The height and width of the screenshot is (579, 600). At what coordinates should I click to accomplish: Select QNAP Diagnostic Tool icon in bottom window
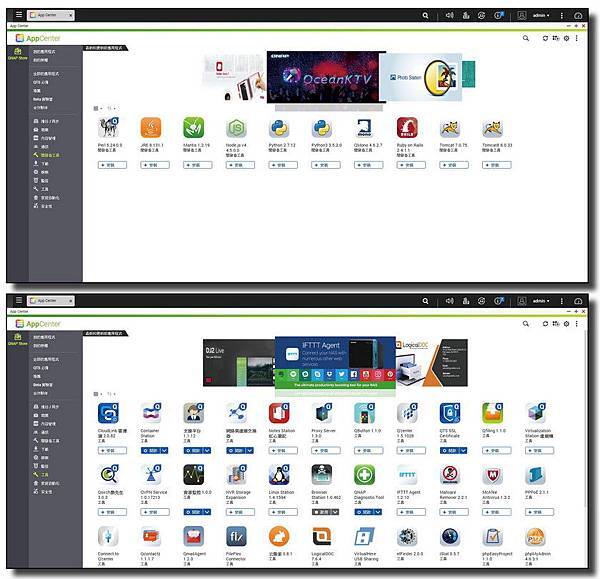364,475
